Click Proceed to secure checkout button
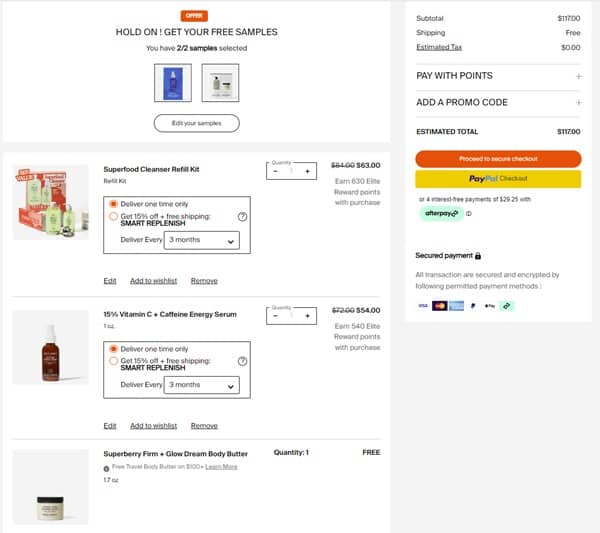 [498, 159]
